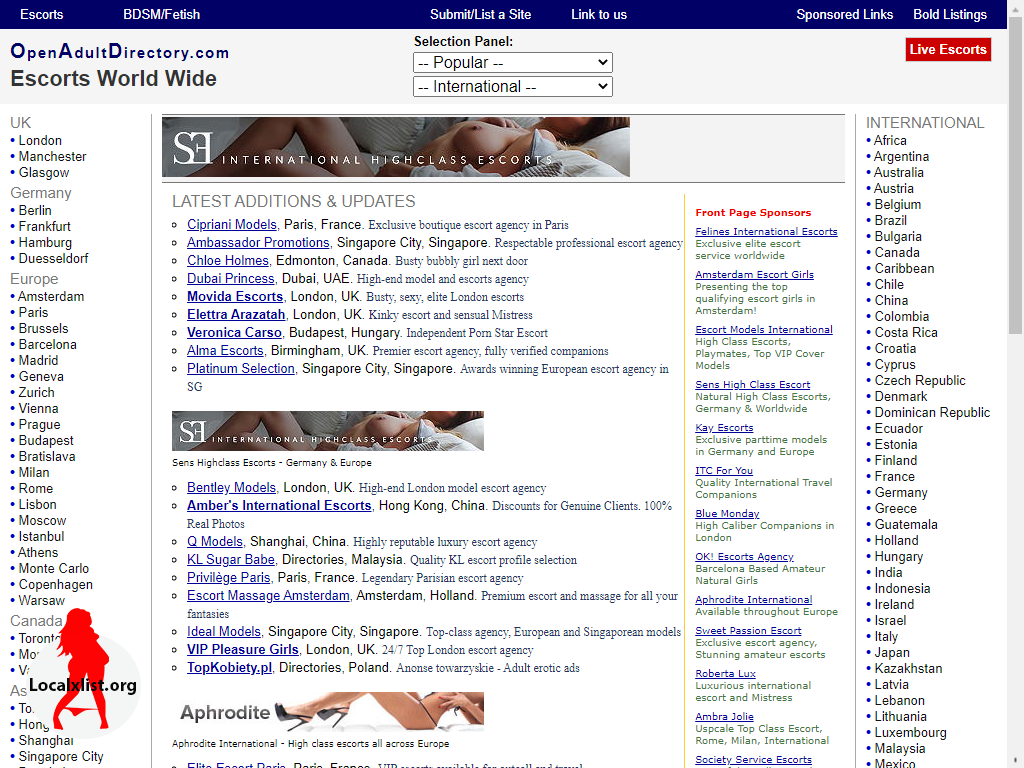This screenshot has height=768, width=1024.
Task: Select Japan in the International list
Action: pos(892,652)
